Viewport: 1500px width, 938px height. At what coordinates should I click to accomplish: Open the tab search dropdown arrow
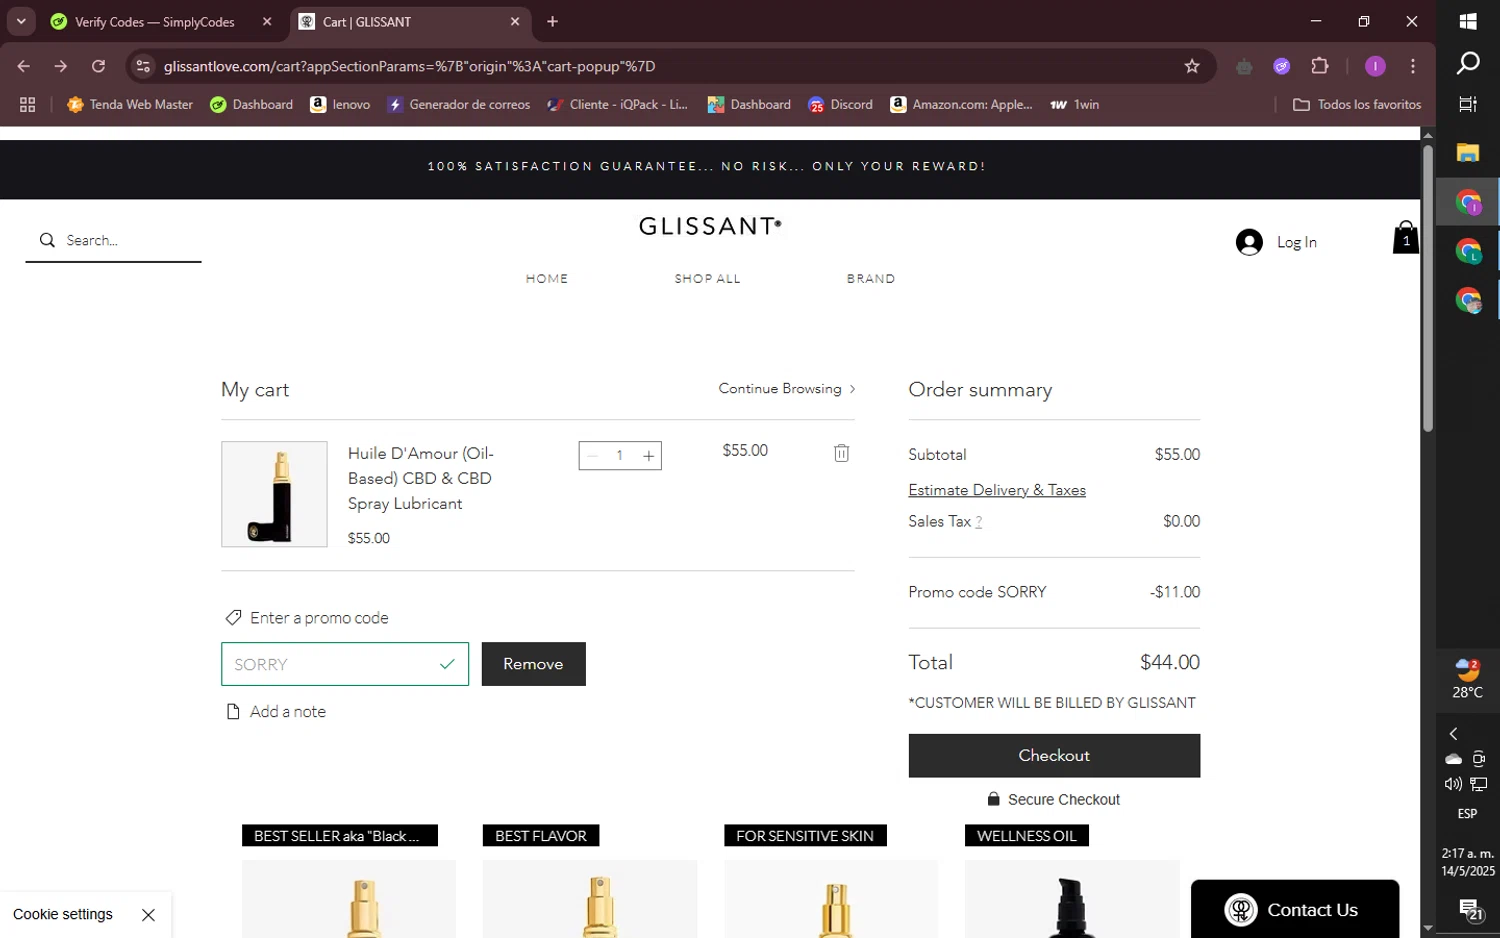20,21
